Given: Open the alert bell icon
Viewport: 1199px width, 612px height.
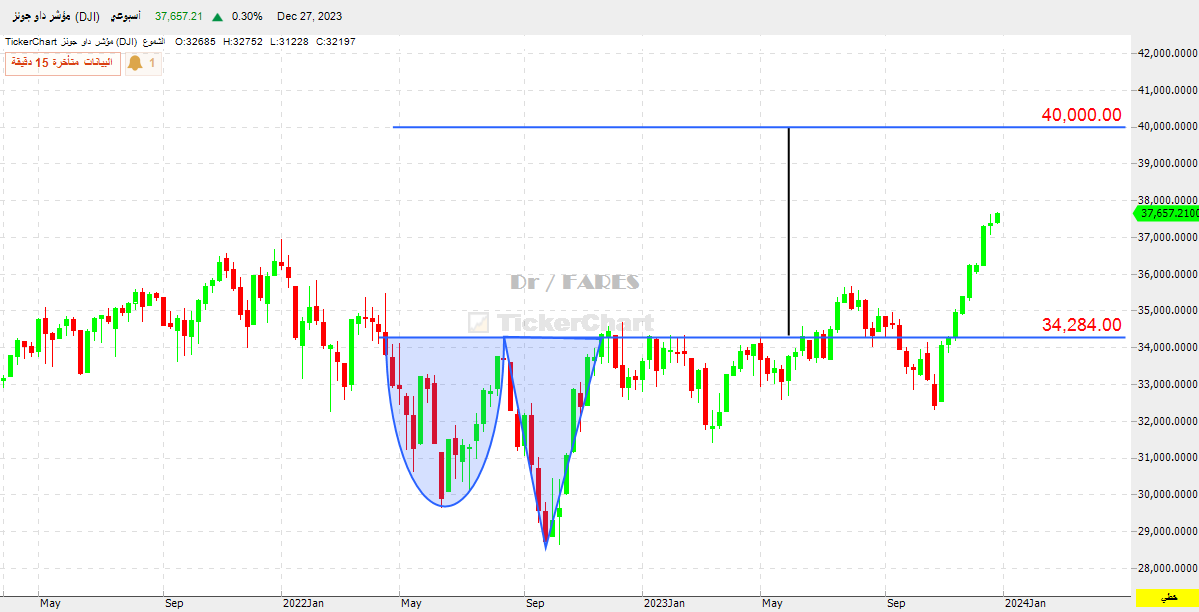Looking at the screenshot, I should 135,63.
